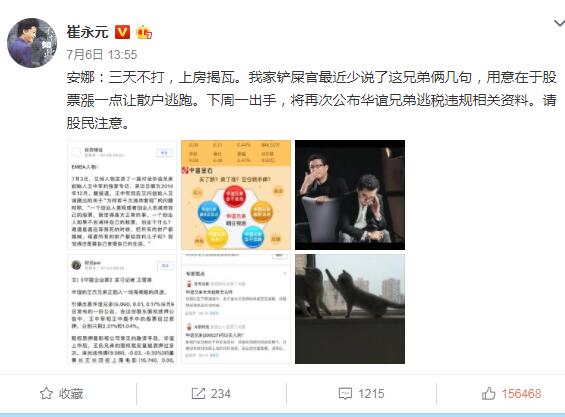Click the crown membership level badge

click(x=144, y=32)
